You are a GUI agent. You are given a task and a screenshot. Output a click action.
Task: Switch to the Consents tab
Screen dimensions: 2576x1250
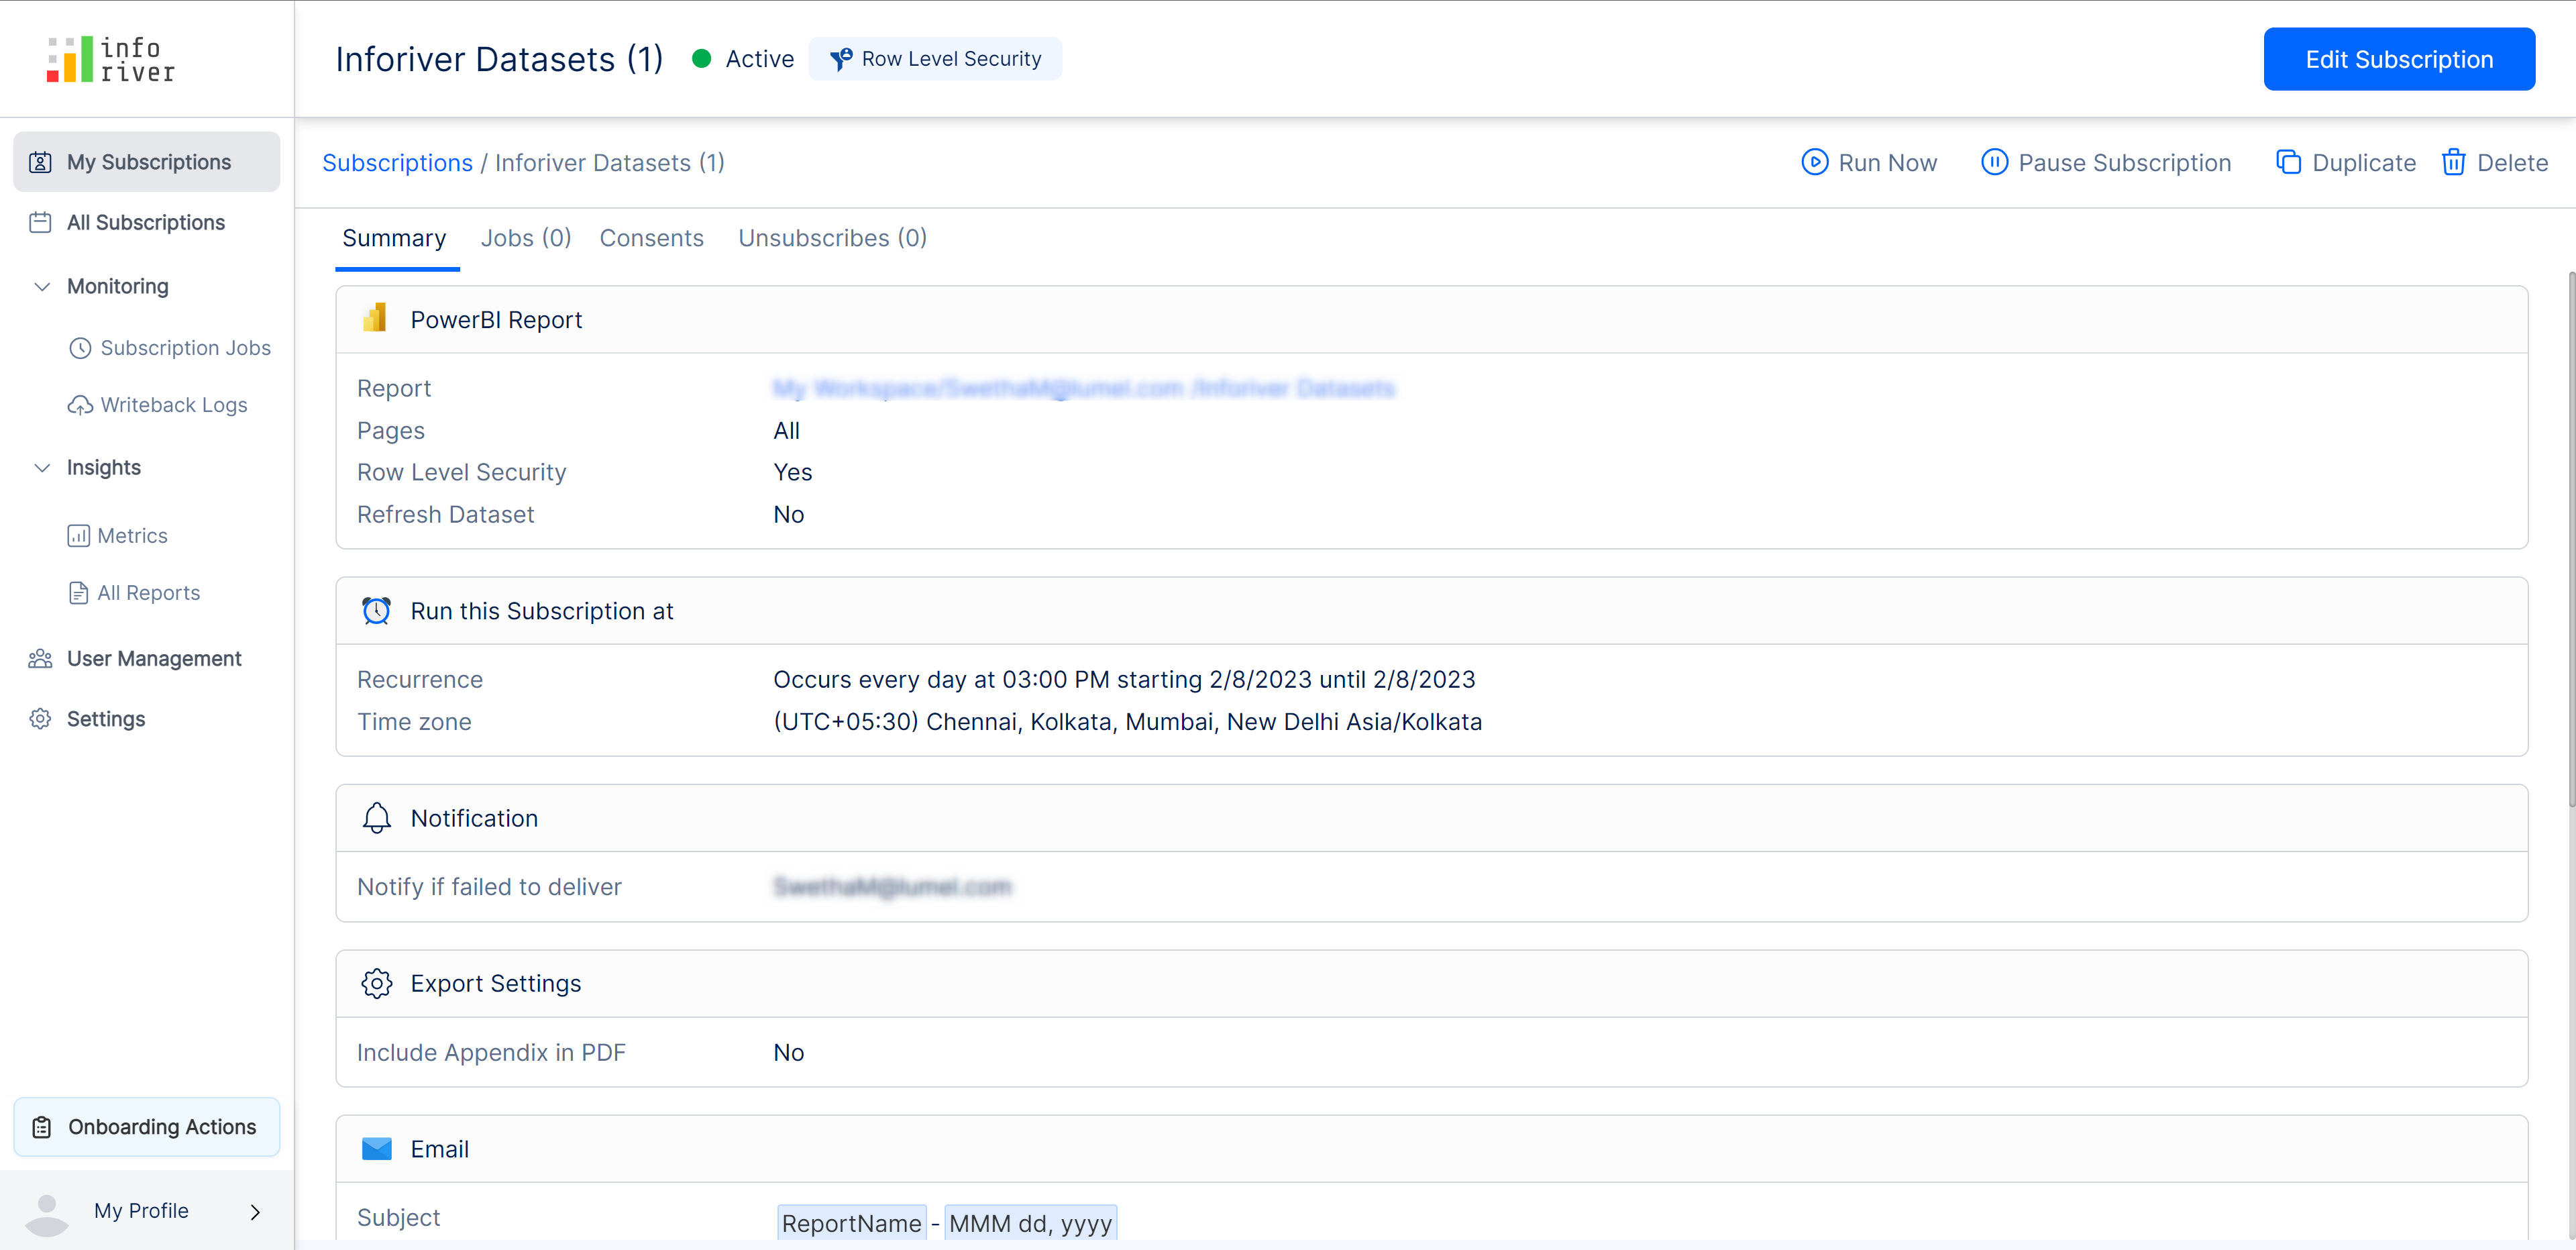click(651, 238)
